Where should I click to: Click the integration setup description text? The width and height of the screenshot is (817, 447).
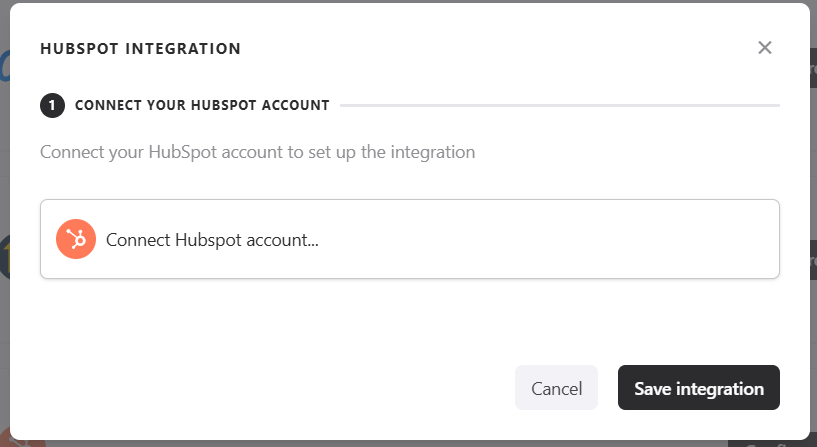point(257,153)
